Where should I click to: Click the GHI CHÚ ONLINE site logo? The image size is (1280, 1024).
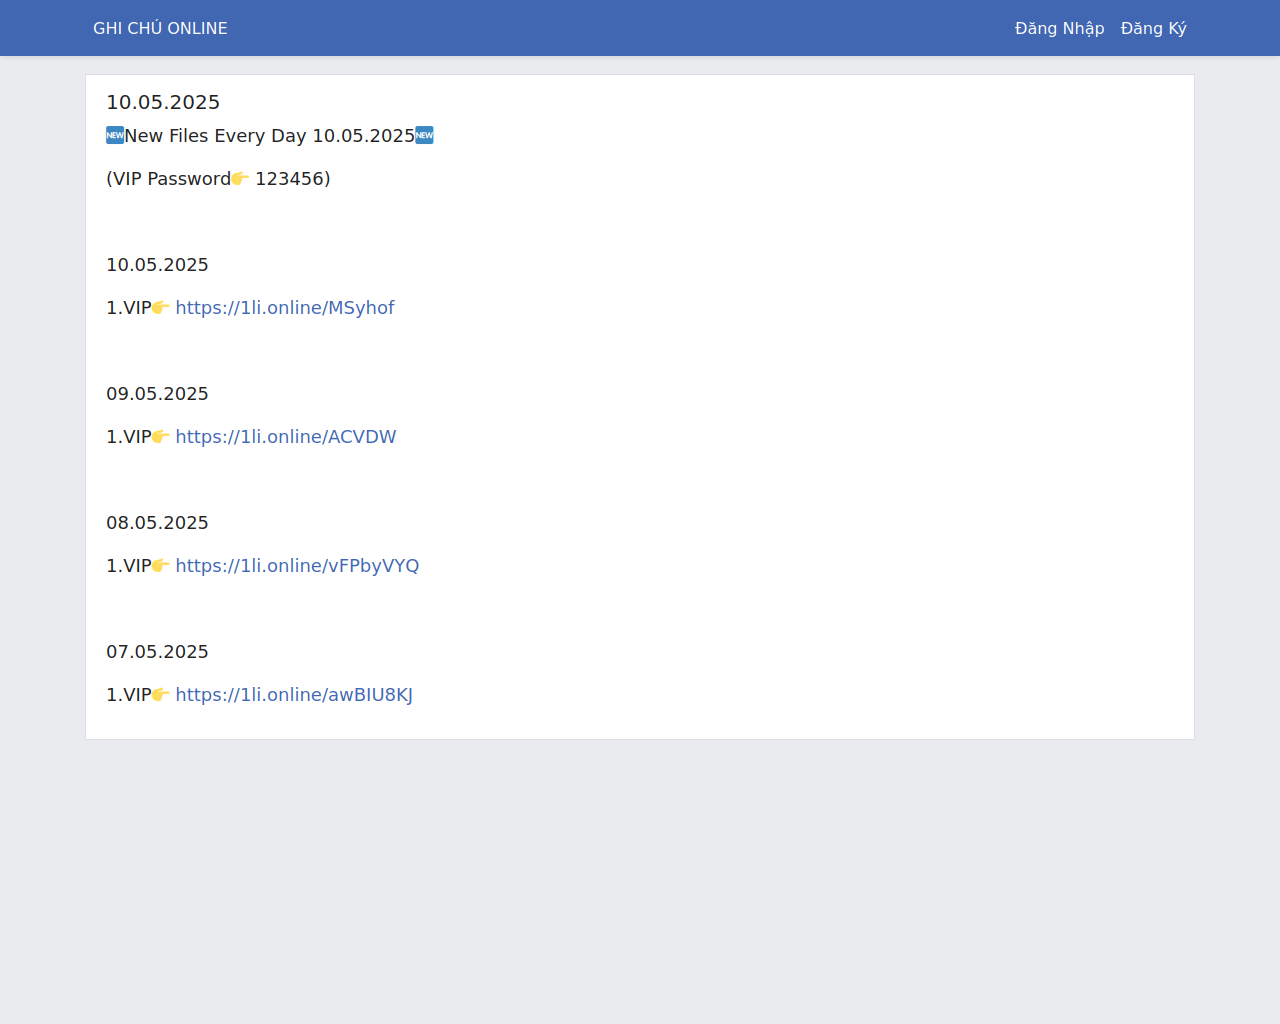(160, 28)
